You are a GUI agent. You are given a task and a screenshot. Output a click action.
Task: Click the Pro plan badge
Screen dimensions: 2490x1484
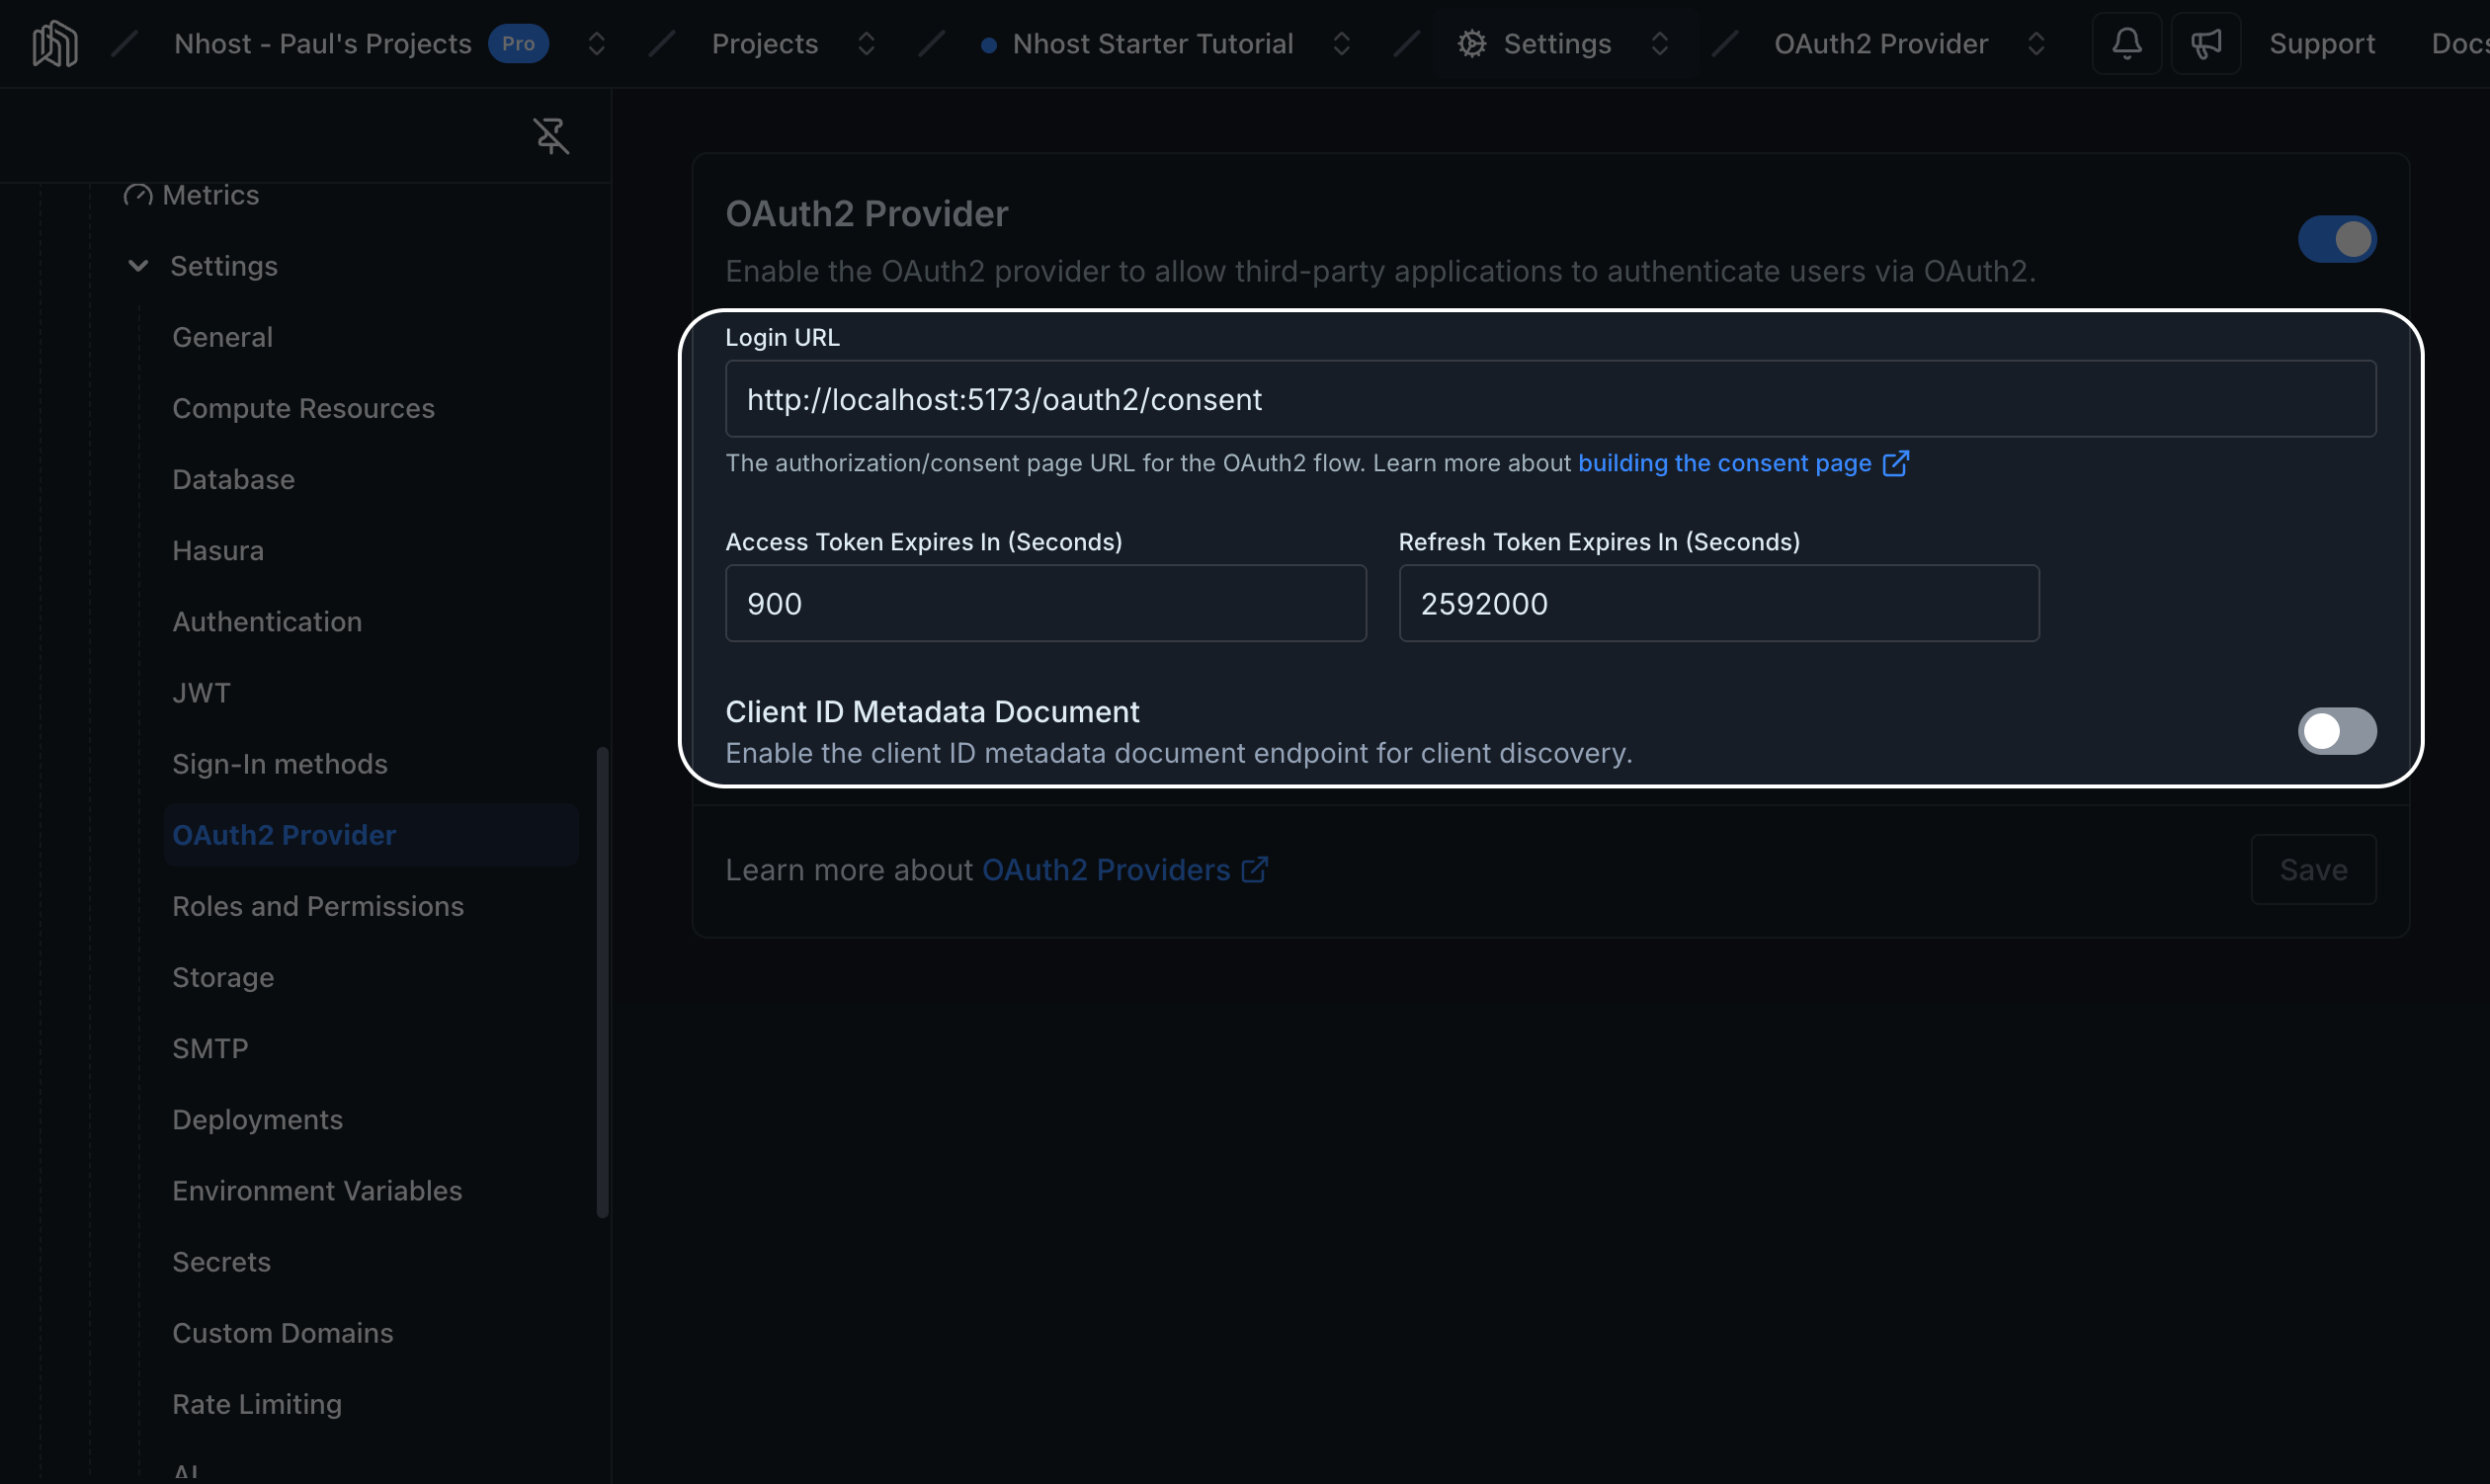point(518,44)
